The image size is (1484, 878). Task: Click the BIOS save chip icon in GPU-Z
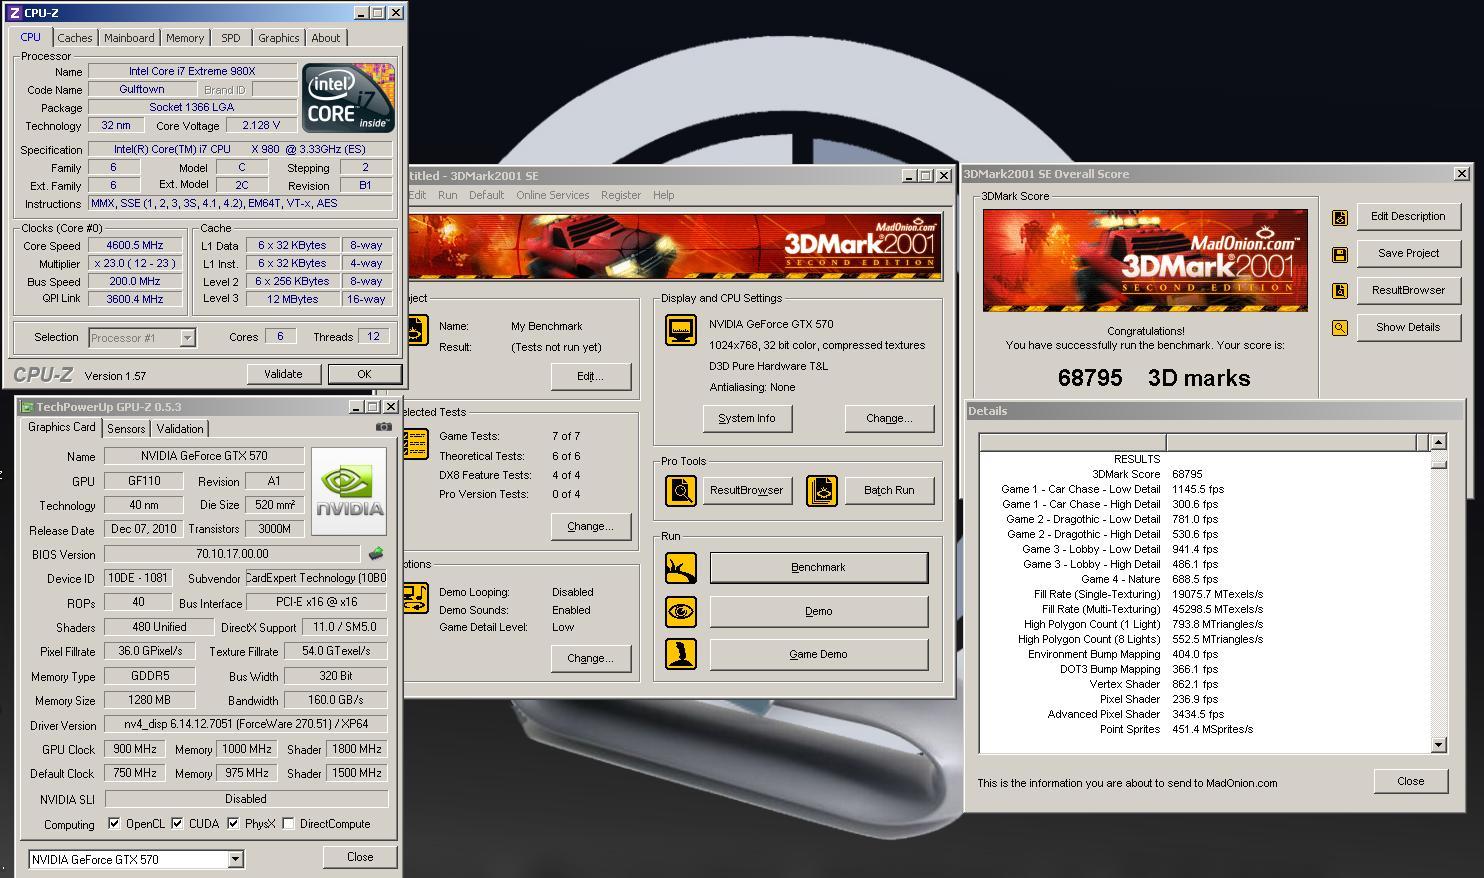point(376,553)
